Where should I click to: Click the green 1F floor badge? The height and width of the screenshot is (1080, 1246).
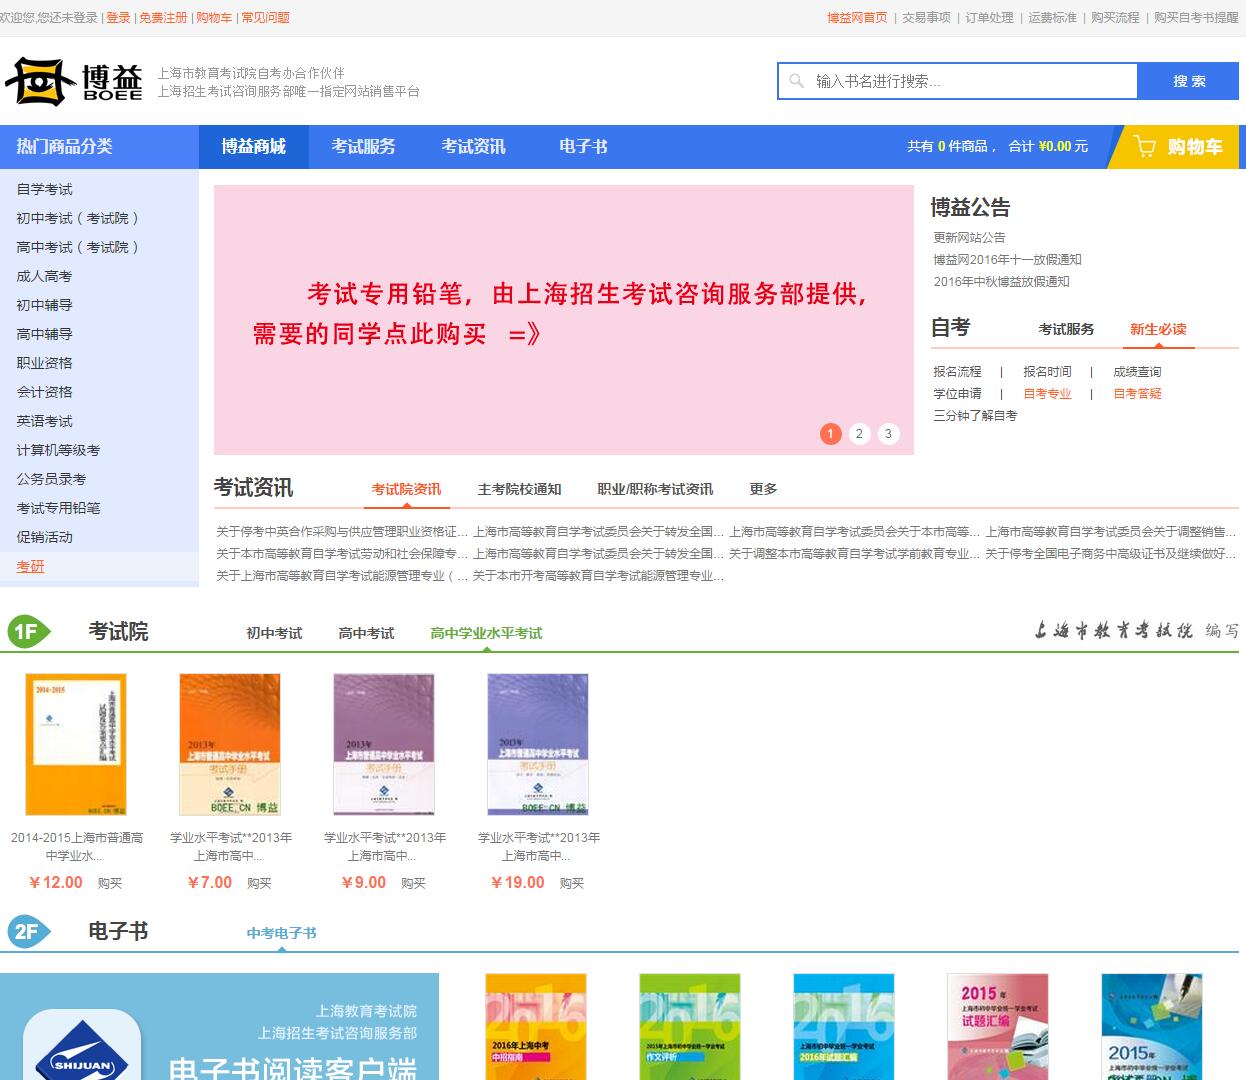pyautogui.click(x=26, y=632)
